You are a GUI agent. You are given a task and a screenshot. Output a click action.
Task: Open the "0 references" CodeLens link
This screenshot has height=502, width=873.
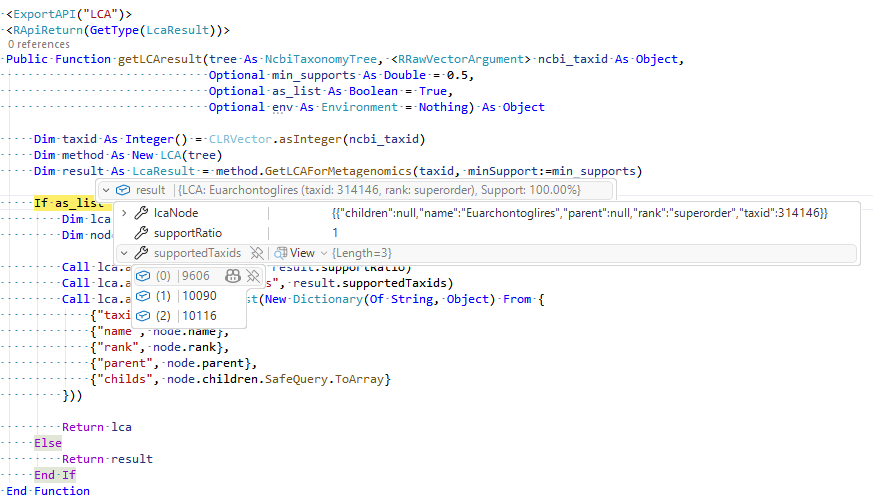(38, 44)
